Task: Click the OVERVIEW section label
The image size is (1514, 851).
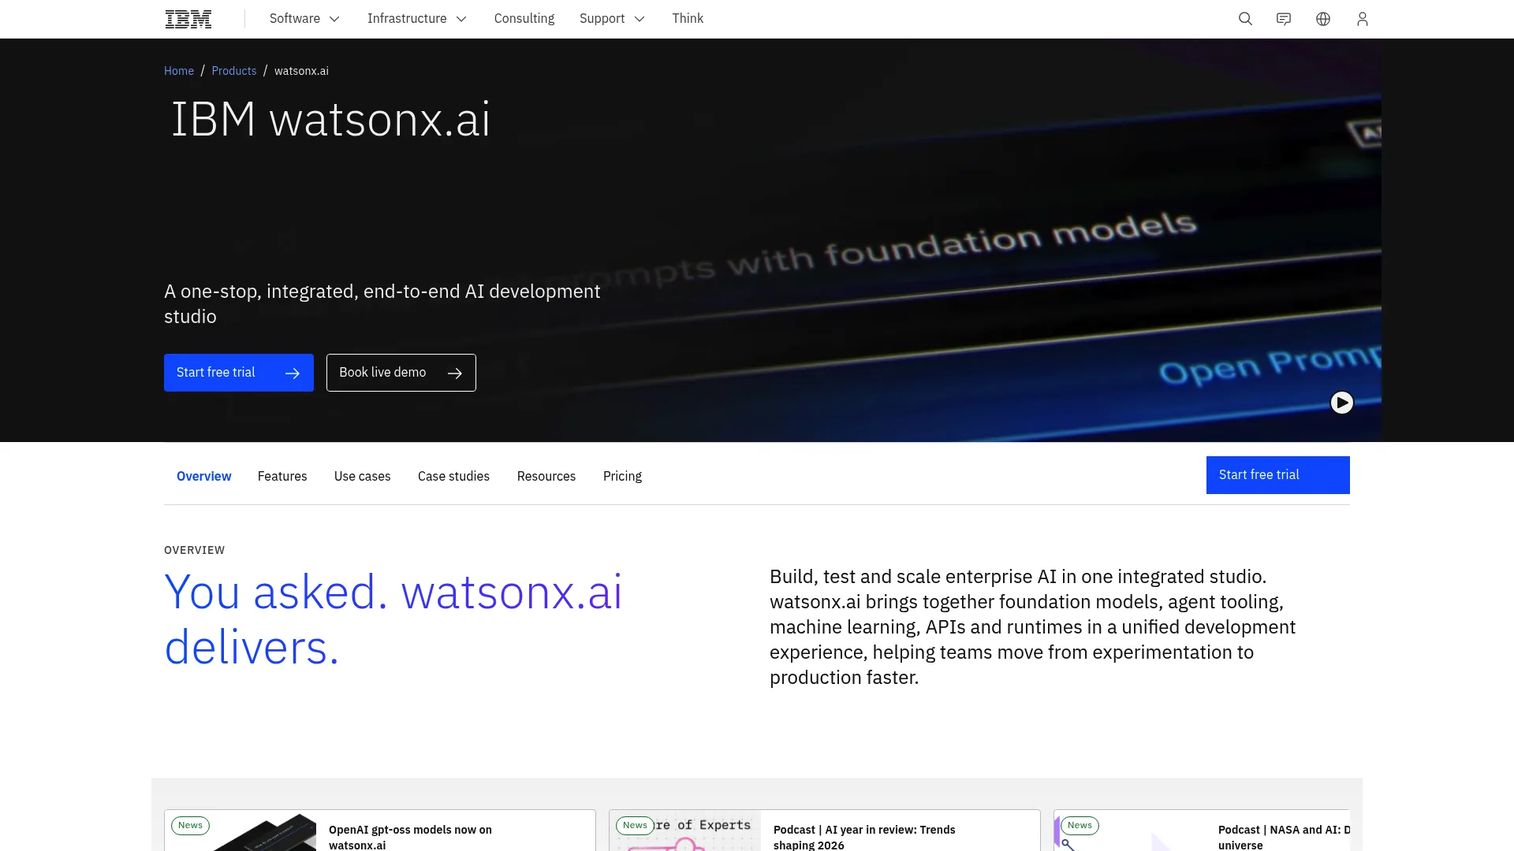Action: [x=194, y=550]
